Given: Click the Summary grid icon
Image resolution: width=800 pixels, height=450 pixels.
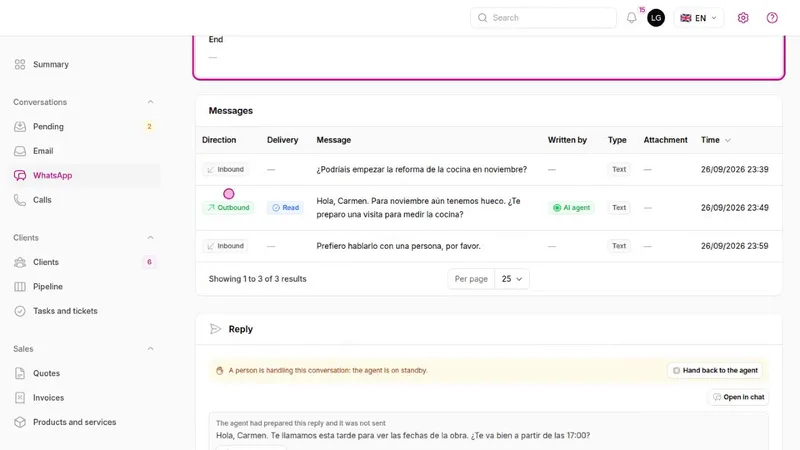Looking at the screenshot, I should (x=20, y=64).
